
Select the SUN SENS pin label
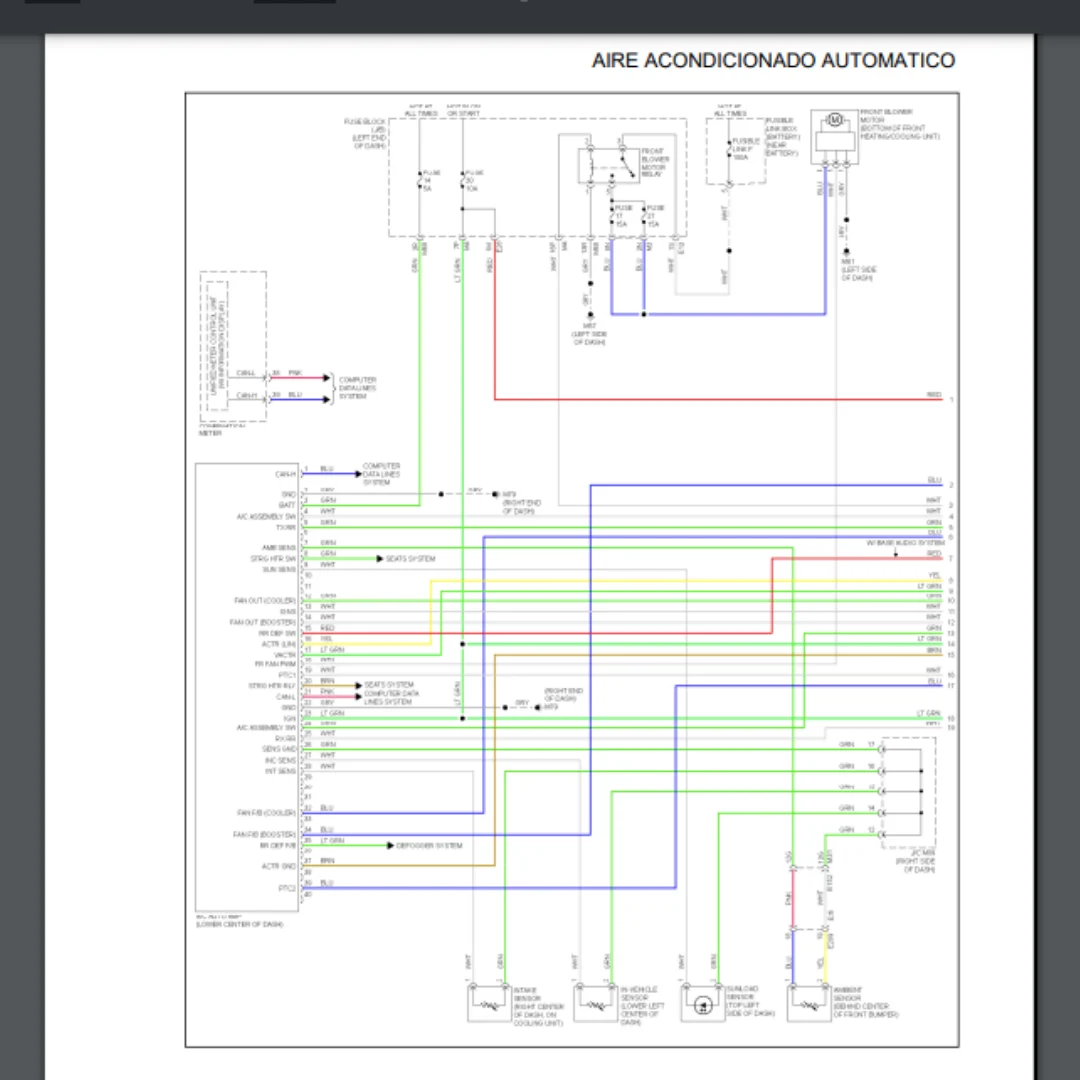pyautogui.click(x=279, y=570)
